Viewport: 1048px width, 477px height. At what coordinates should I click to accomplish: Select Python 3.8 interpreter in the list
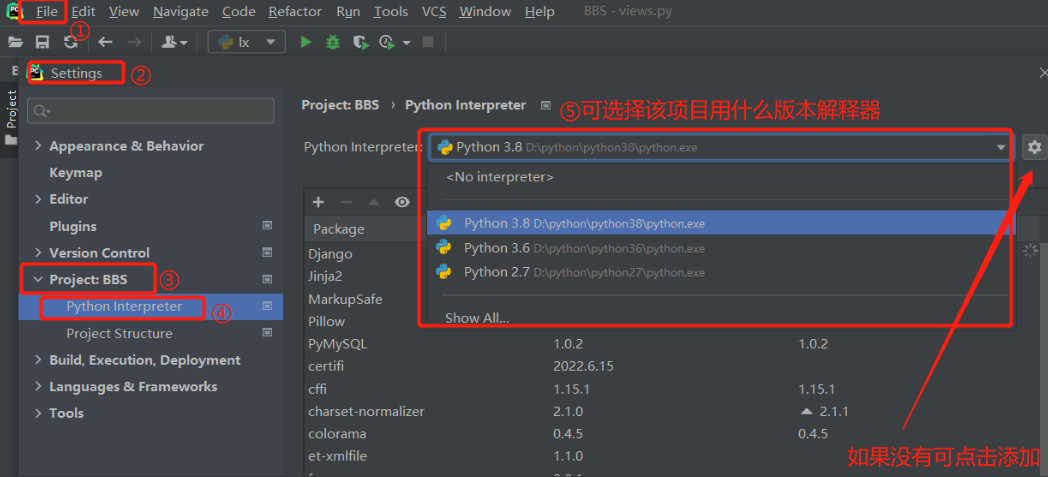(x=721, y=223)
